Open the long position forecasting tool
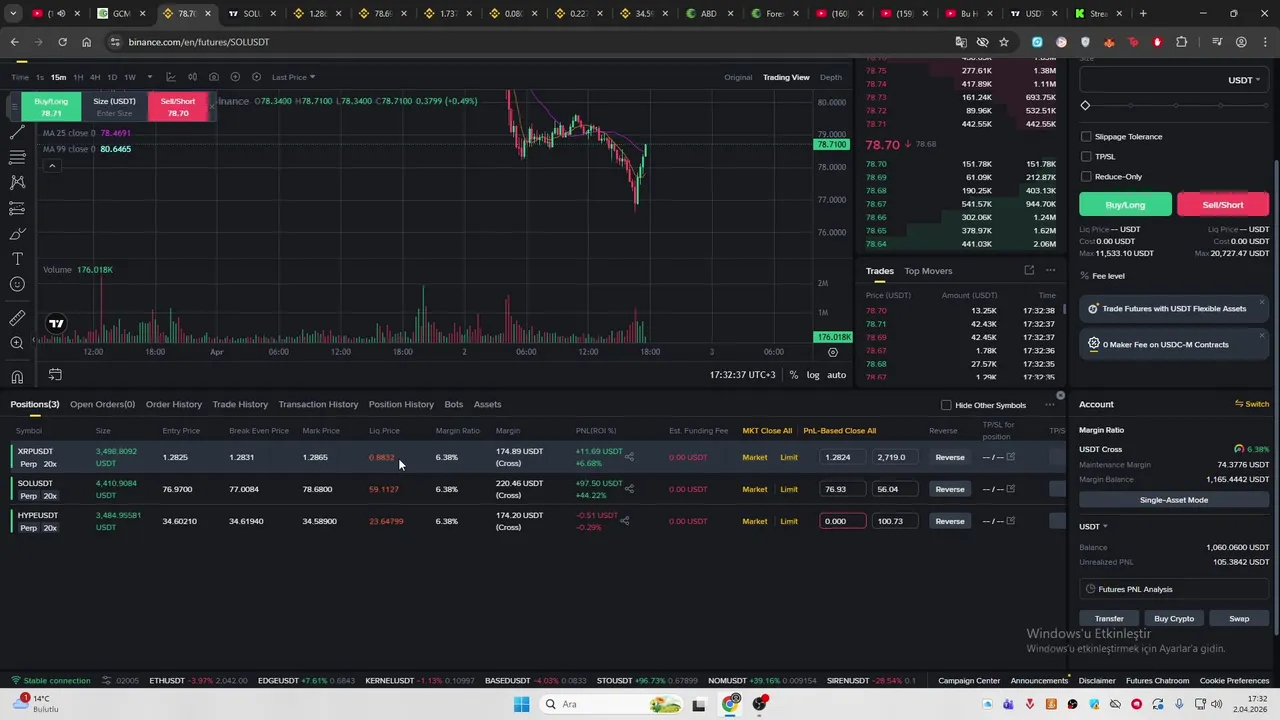The image size is (1280, 720). (x=17, y=208)
